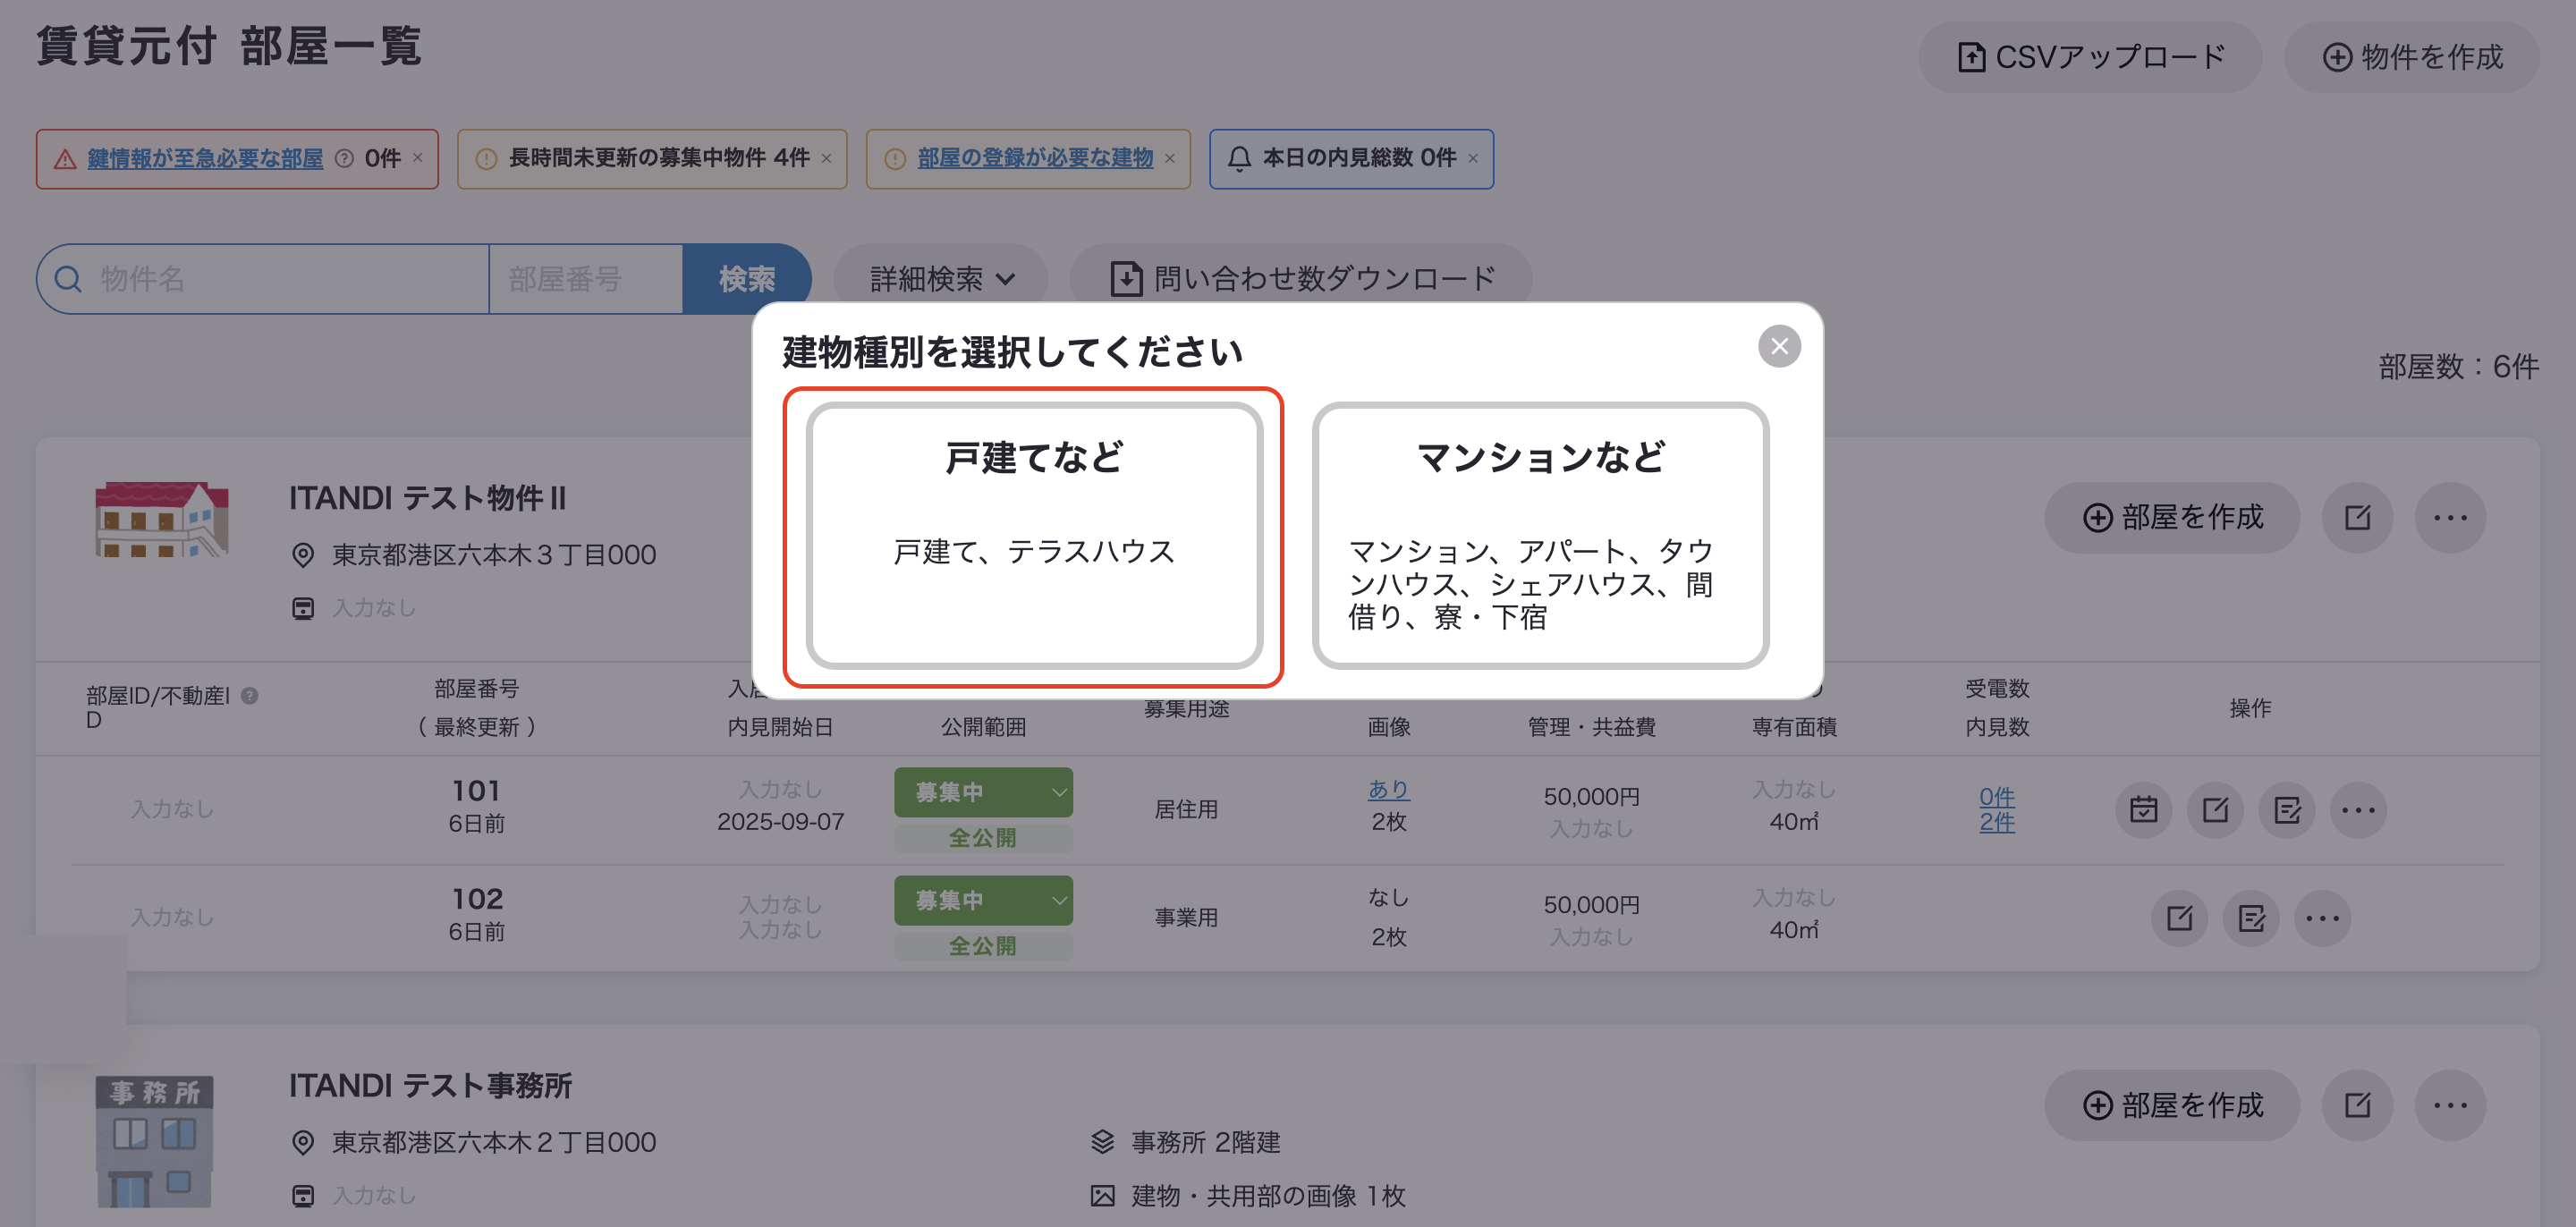Close the building type selection dialog

pyautogui.click(x=1779, y=346)
